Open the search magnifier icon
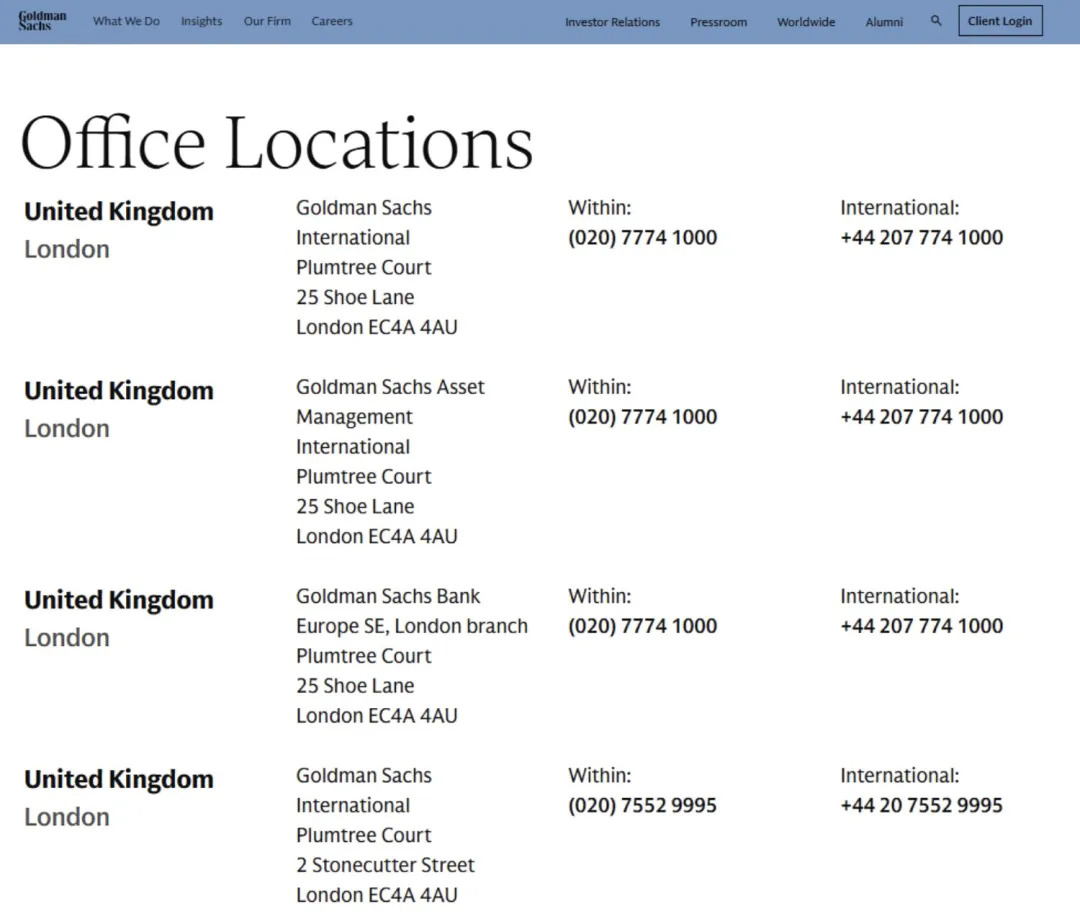 (936, 21)
